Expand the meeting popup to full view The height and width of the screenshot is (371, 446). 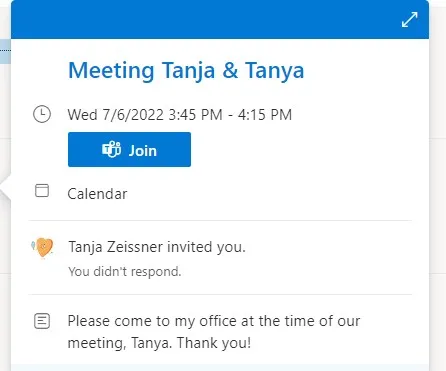tap(409, 20)
